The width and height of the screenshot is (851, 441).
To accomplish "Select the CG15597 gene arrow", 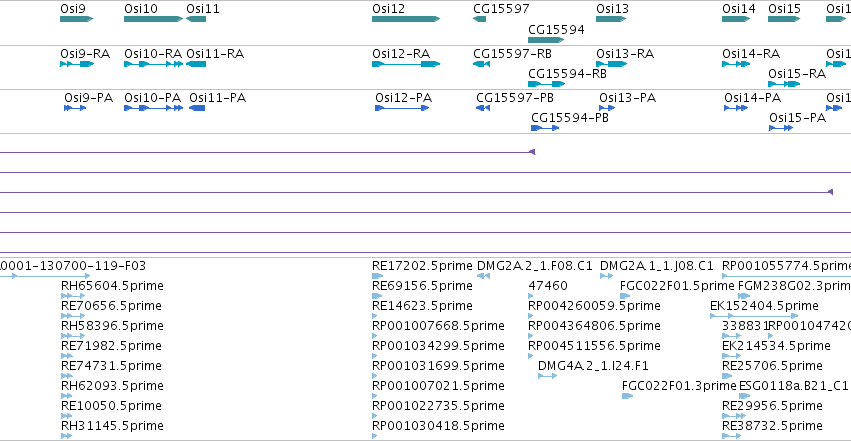I will (x=479, y=19).
